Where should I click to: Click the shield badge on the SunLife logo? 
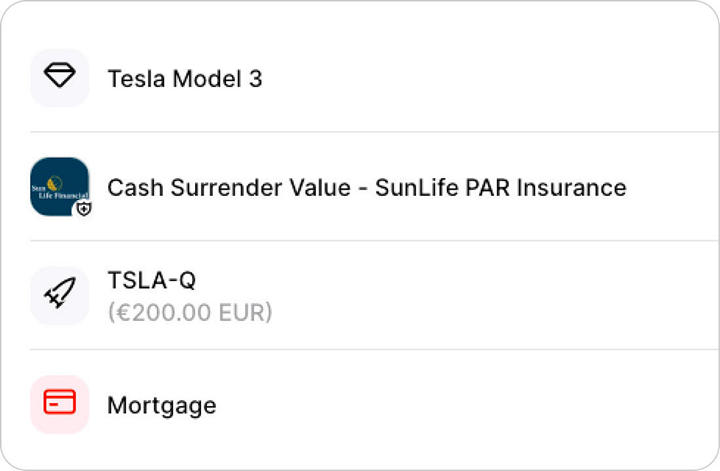pos(83,209)
